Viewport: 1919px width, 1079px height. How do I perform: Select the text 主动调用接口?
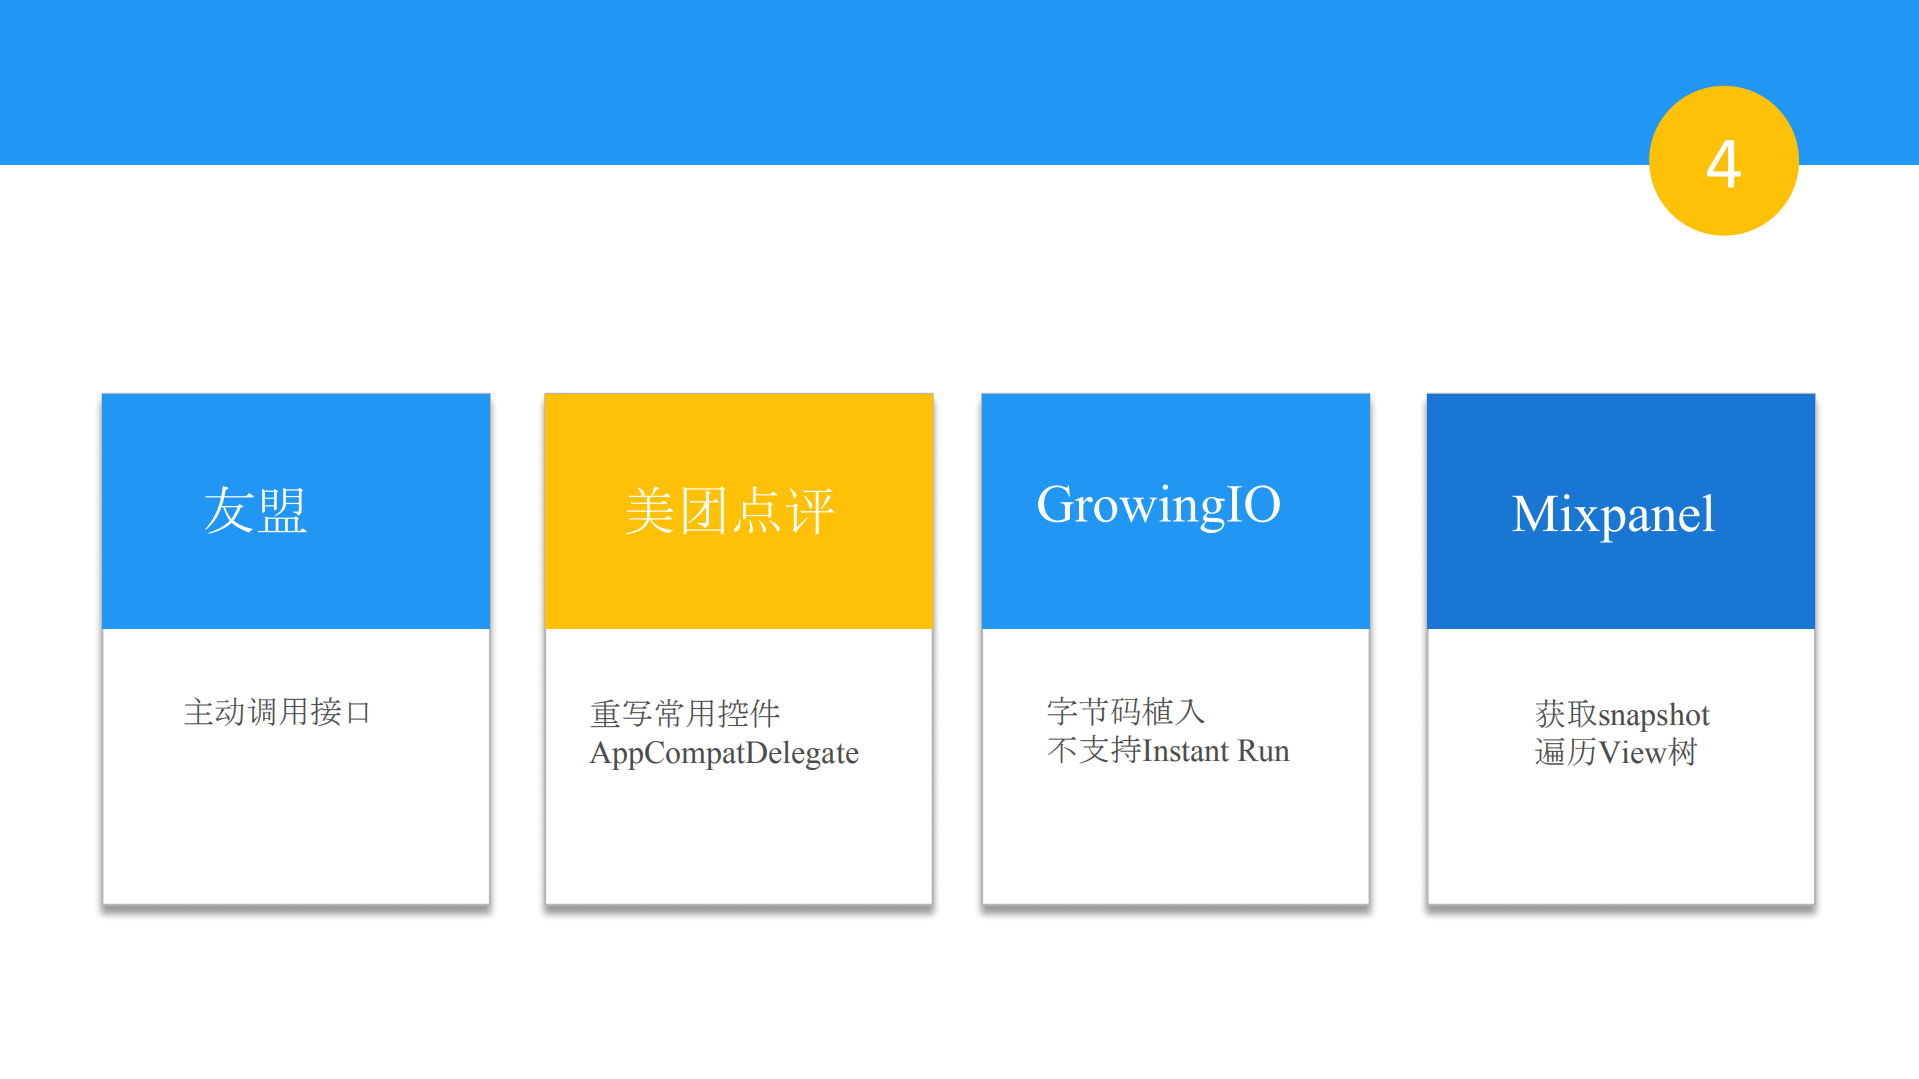(x=277, y=712)
